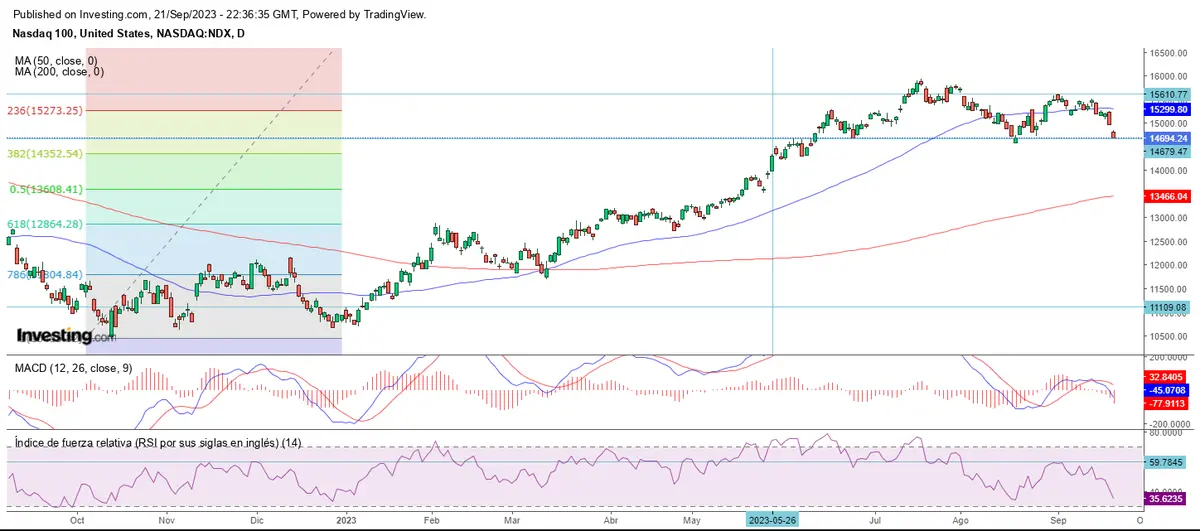The height and width of the screenshot is (531, 1200).
Task: Click the 14694.24 current price tag
Action: pos(1168,139)
